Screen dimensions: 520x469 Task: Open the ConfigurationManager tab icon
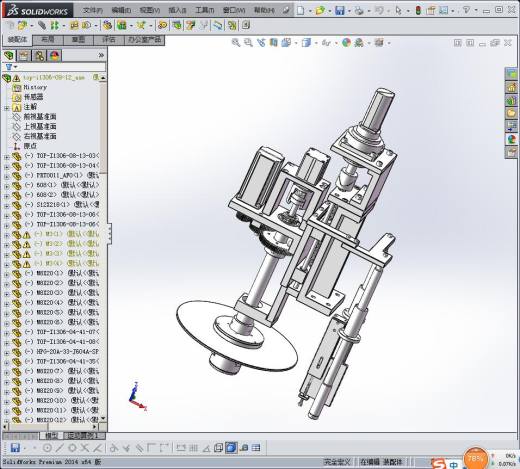[39, 55]
